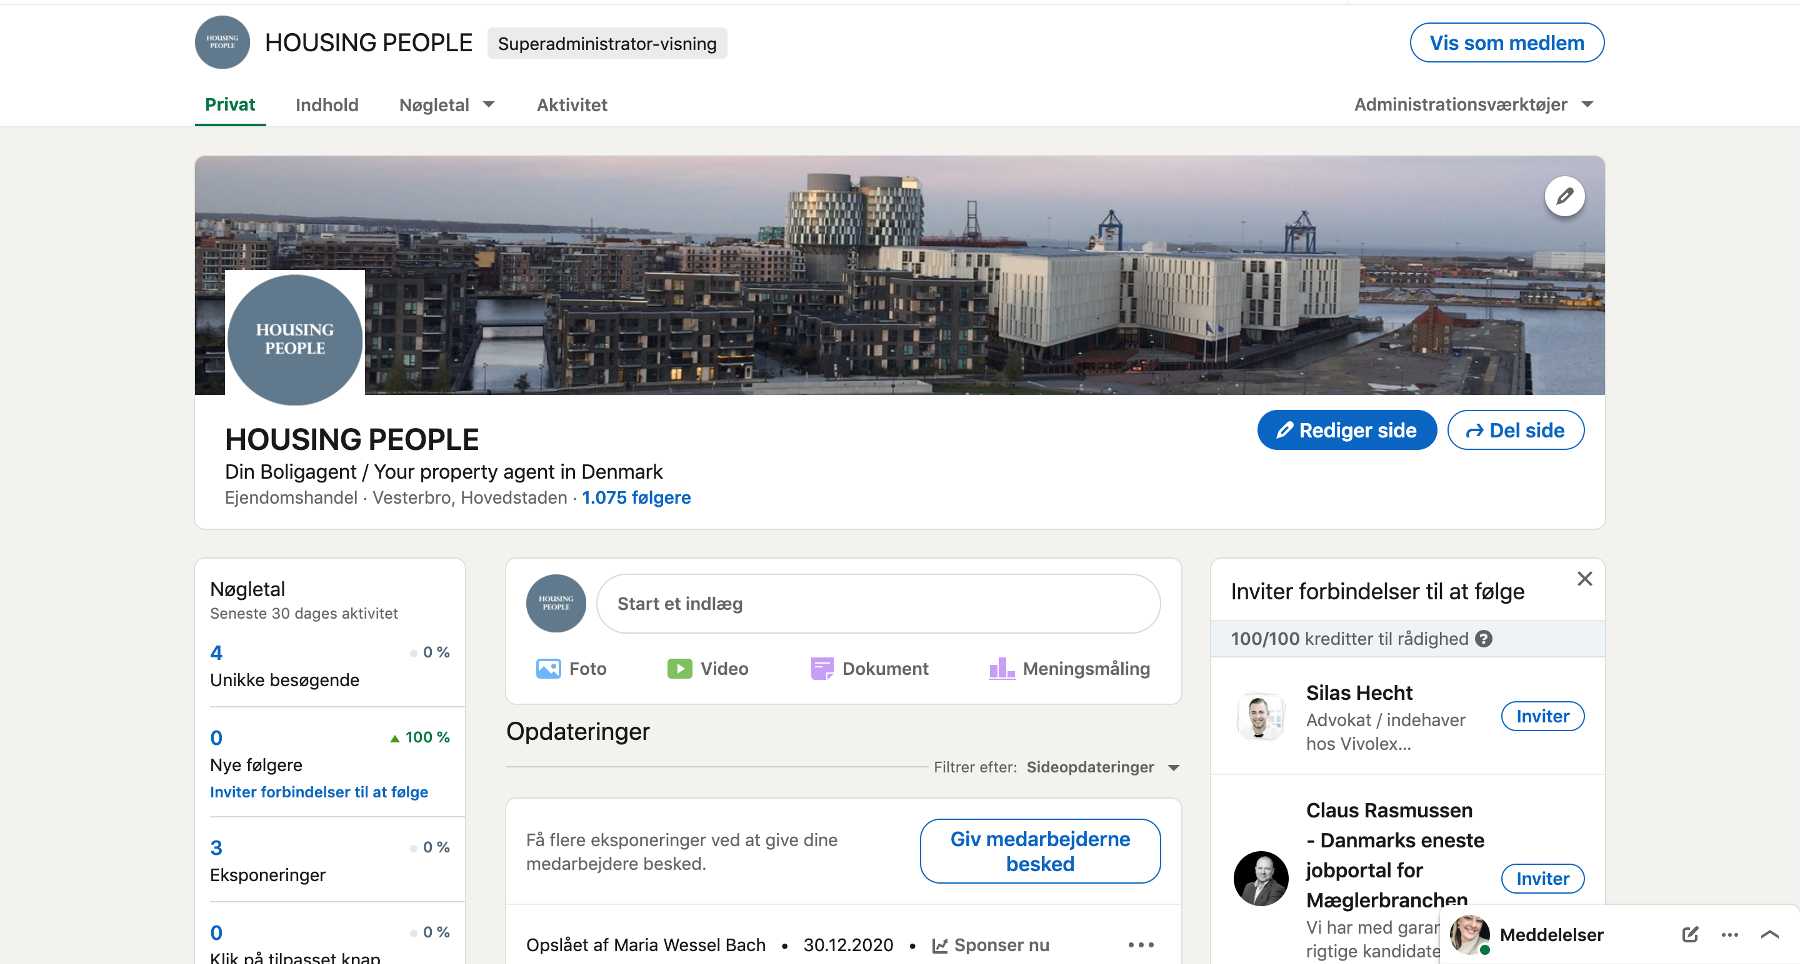
Task: Open post options three-dot menu
Action: pyautogui.click(x=1141, y=945)
